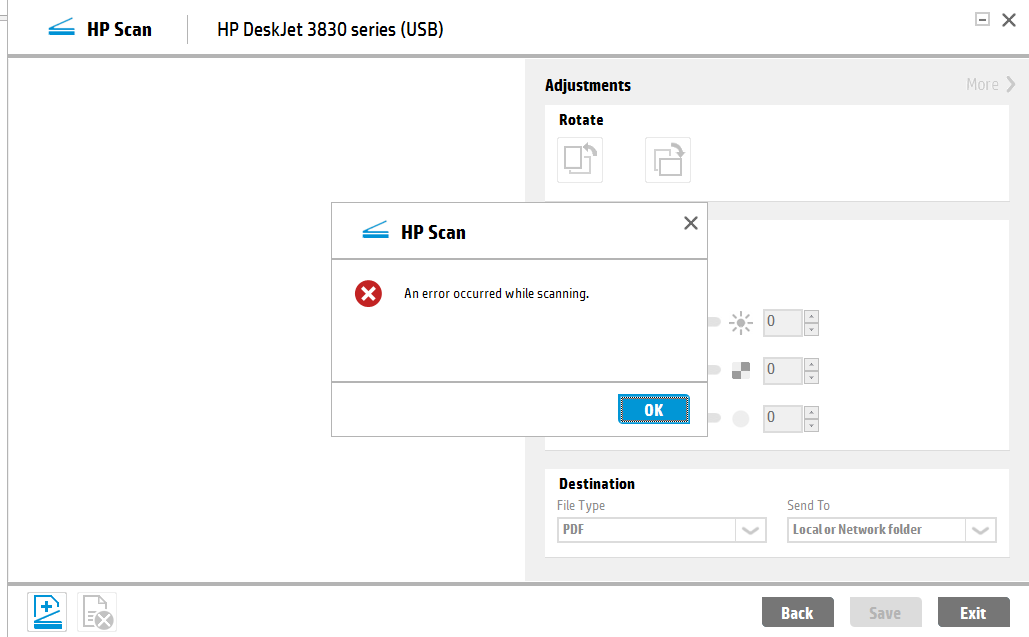The image size is (1029, 637).
Task: Close the HP Scan error dialog
Action: pos(690,223)
